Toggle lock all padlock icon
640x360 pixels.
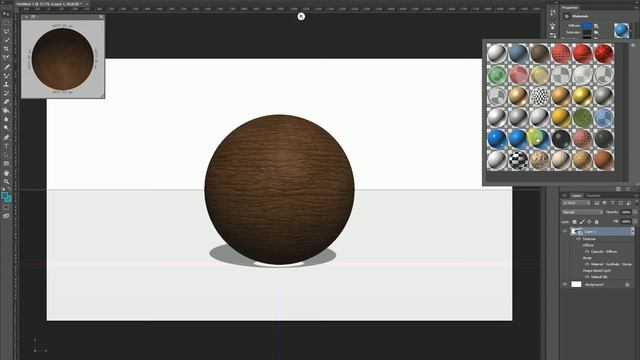pyautogui.click(x=596, y=222)
